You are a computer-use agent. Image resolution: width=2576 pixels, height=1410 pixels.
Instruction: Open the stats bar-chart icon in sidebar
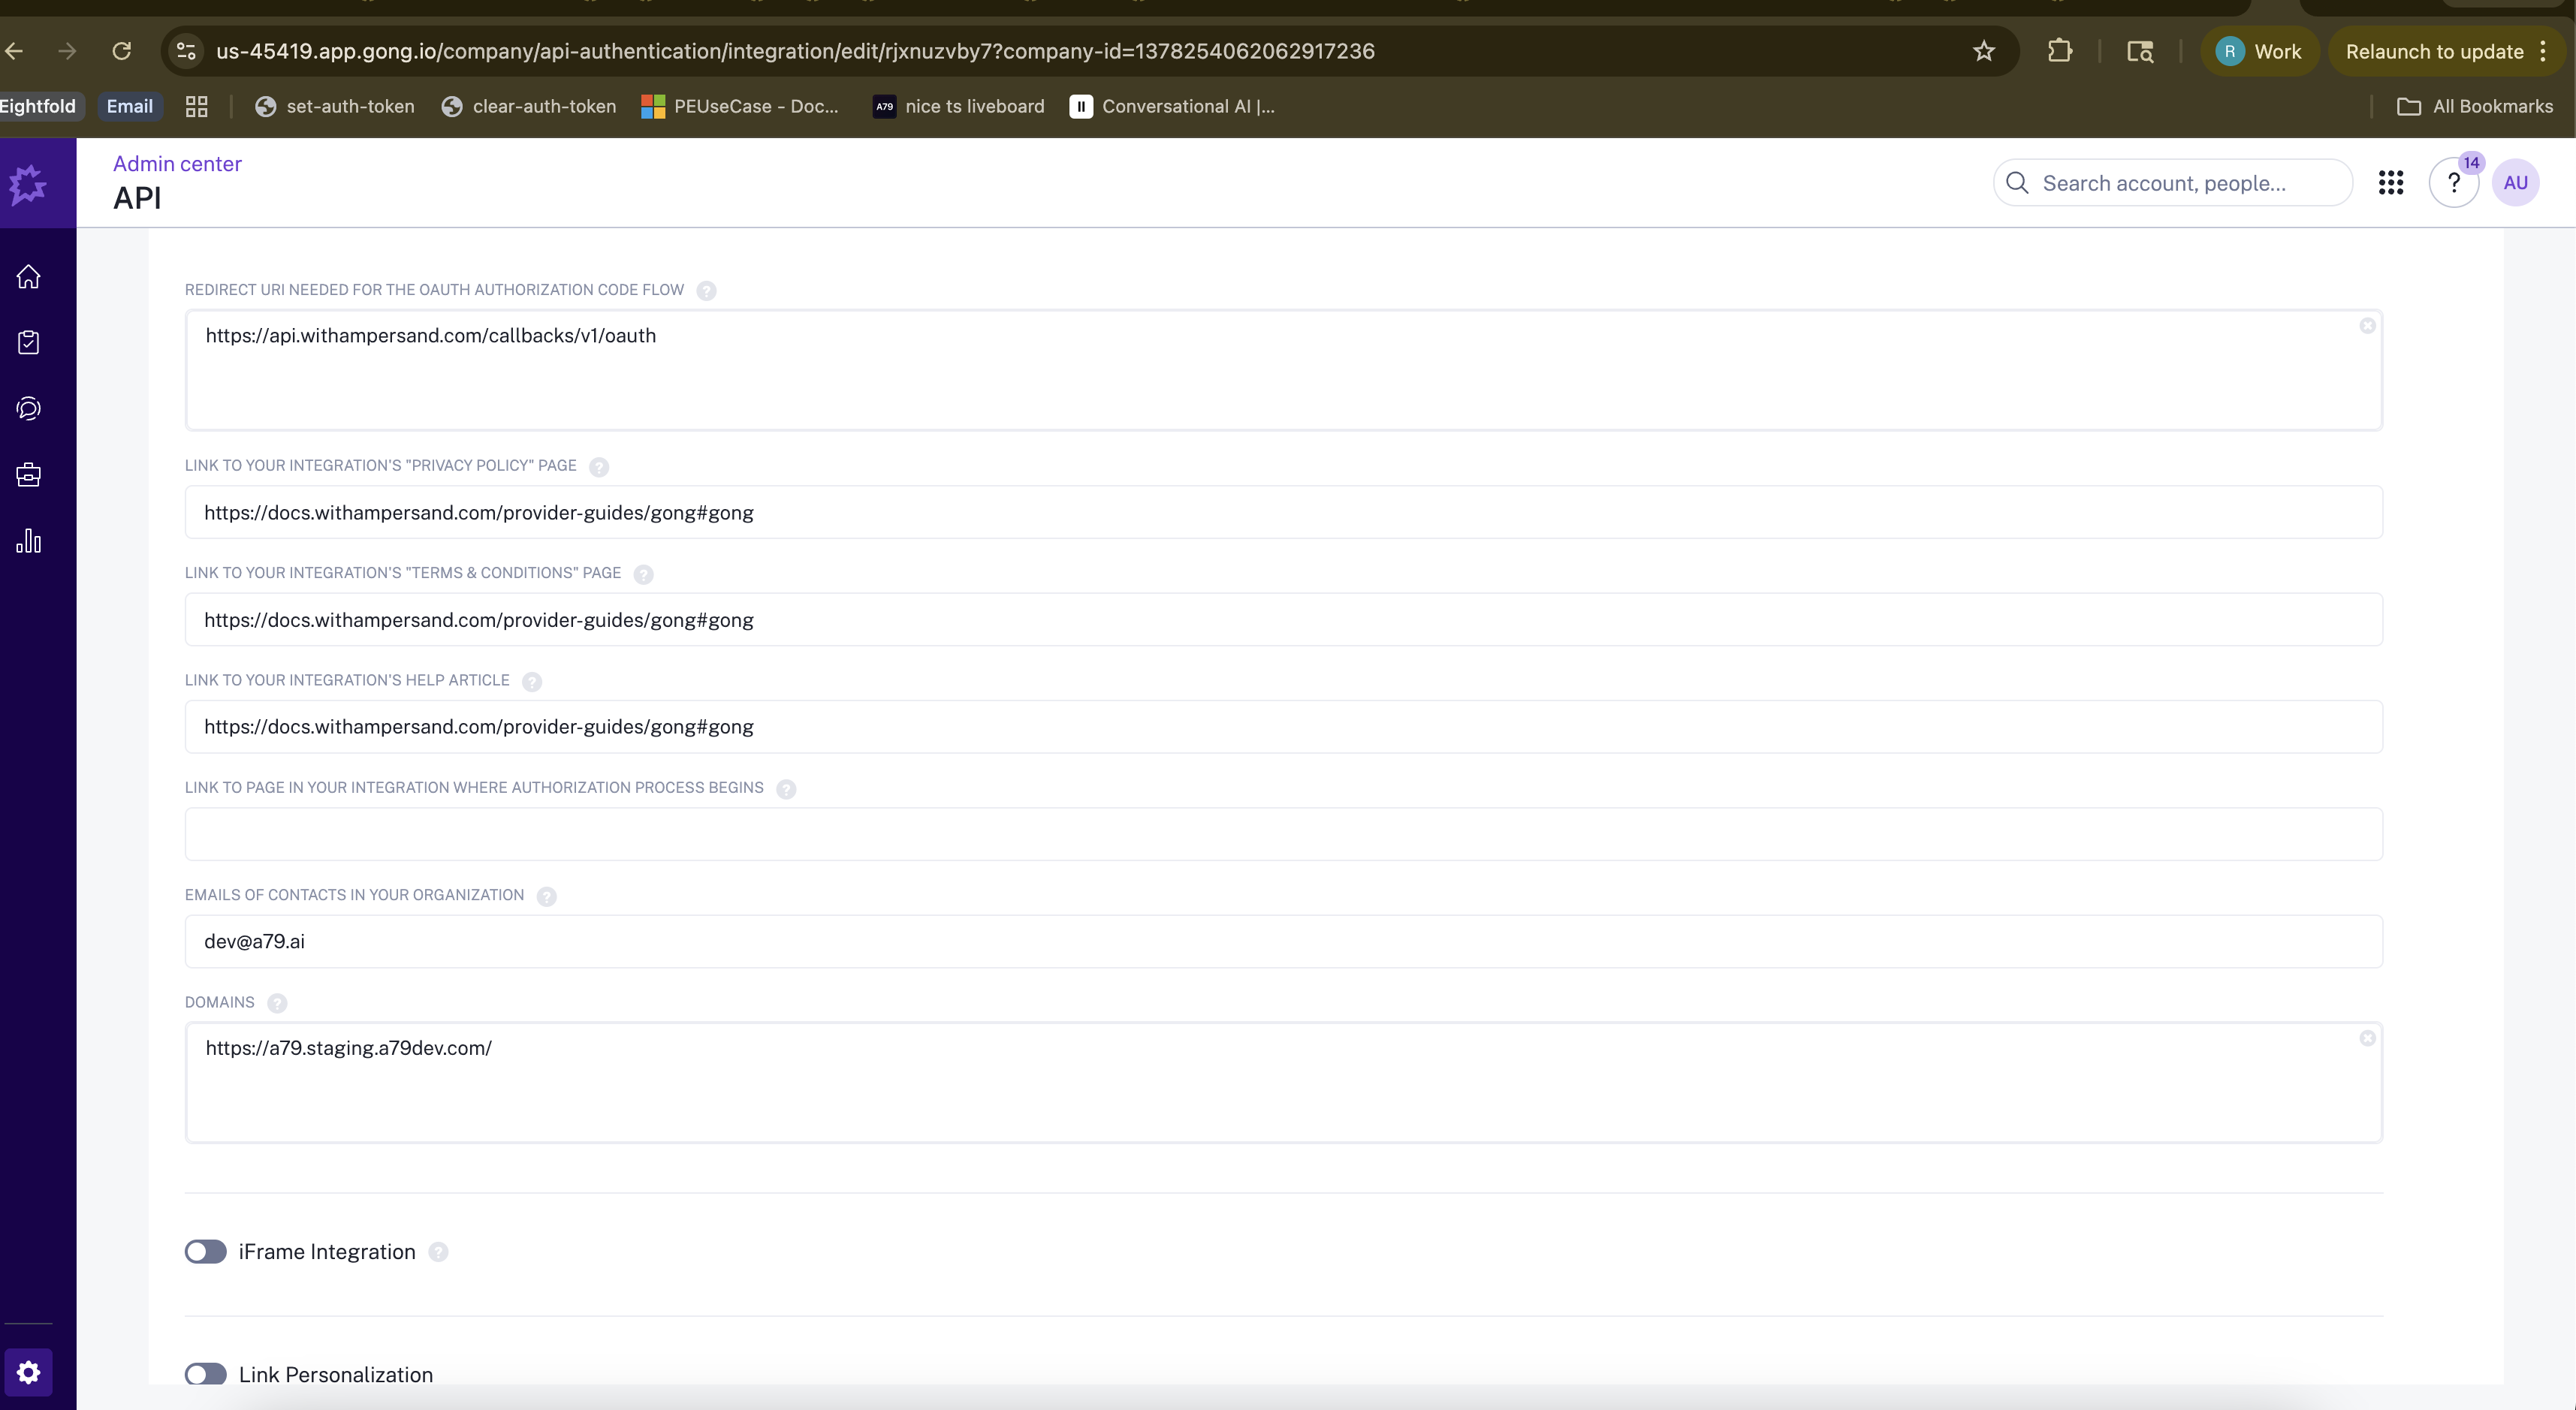tap(28, 540)
